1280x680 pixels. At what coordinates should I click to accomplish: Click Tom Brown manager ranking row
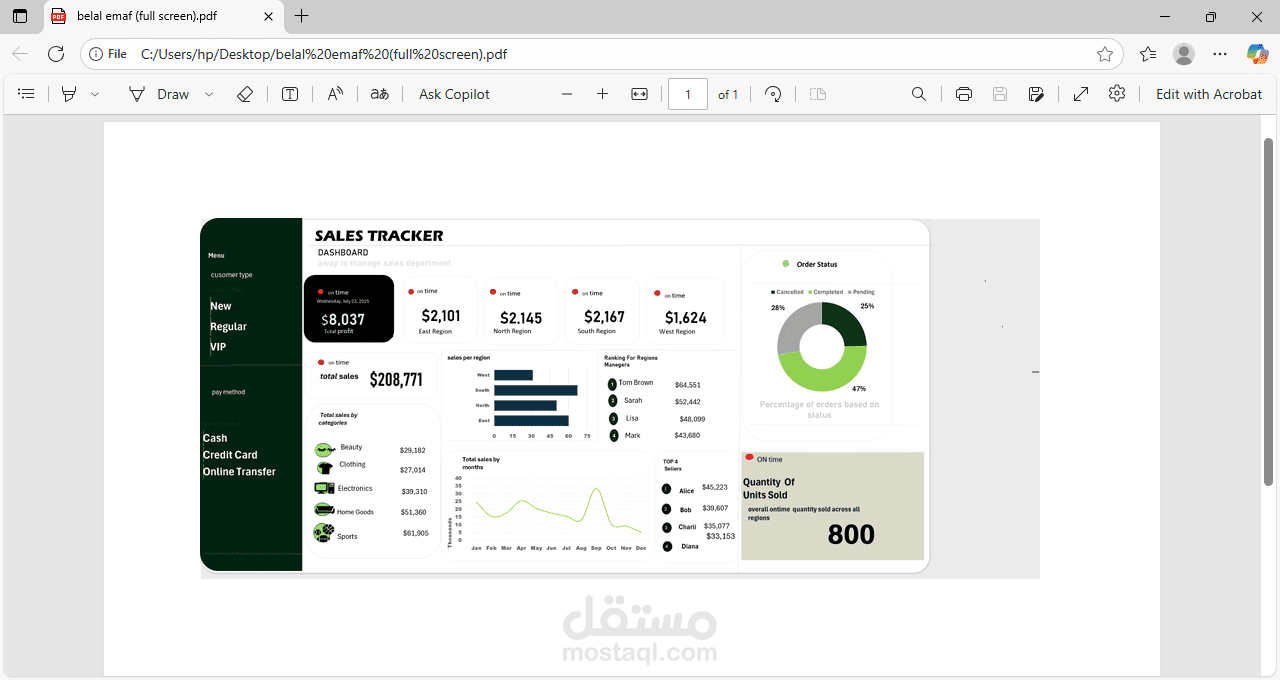pyautogui.click(x=654, y=384)
